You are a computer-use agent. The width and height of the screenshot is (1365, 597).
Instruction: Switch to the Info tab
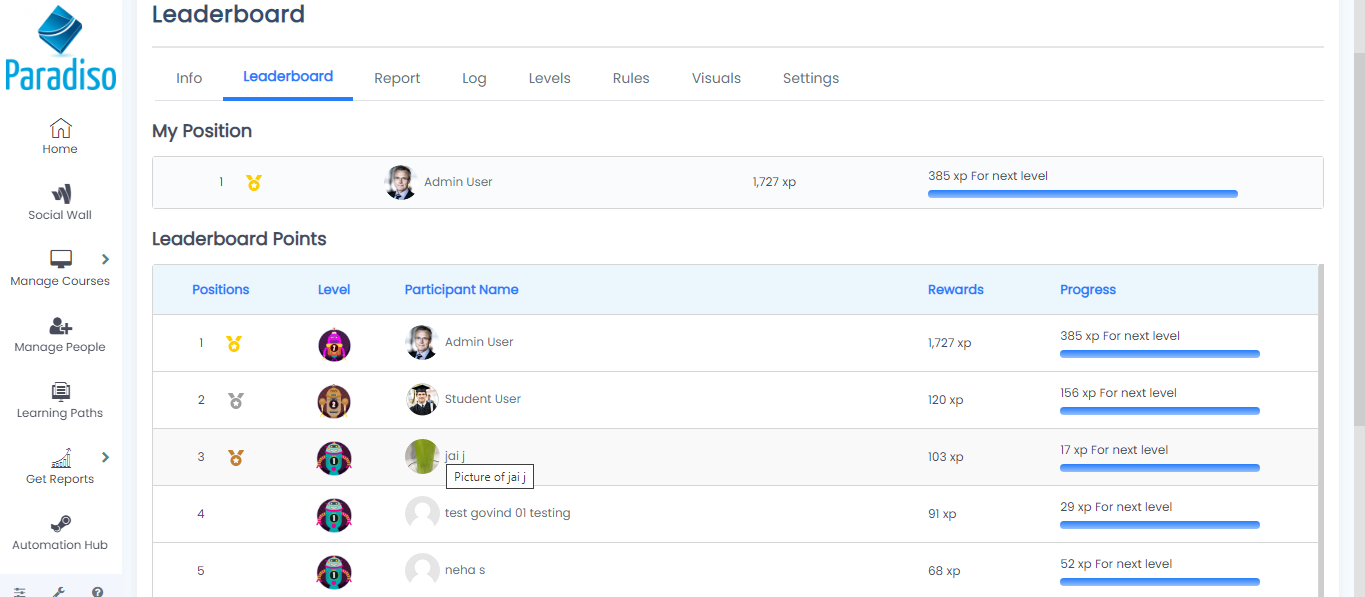tap(189, 78)
